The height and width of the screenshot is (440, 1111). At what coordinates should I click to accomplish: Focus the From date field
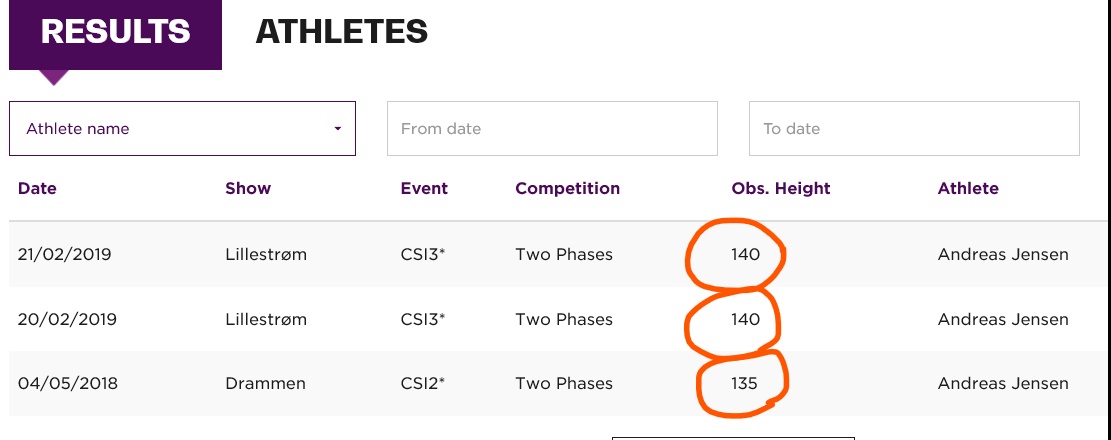(552, 128)
